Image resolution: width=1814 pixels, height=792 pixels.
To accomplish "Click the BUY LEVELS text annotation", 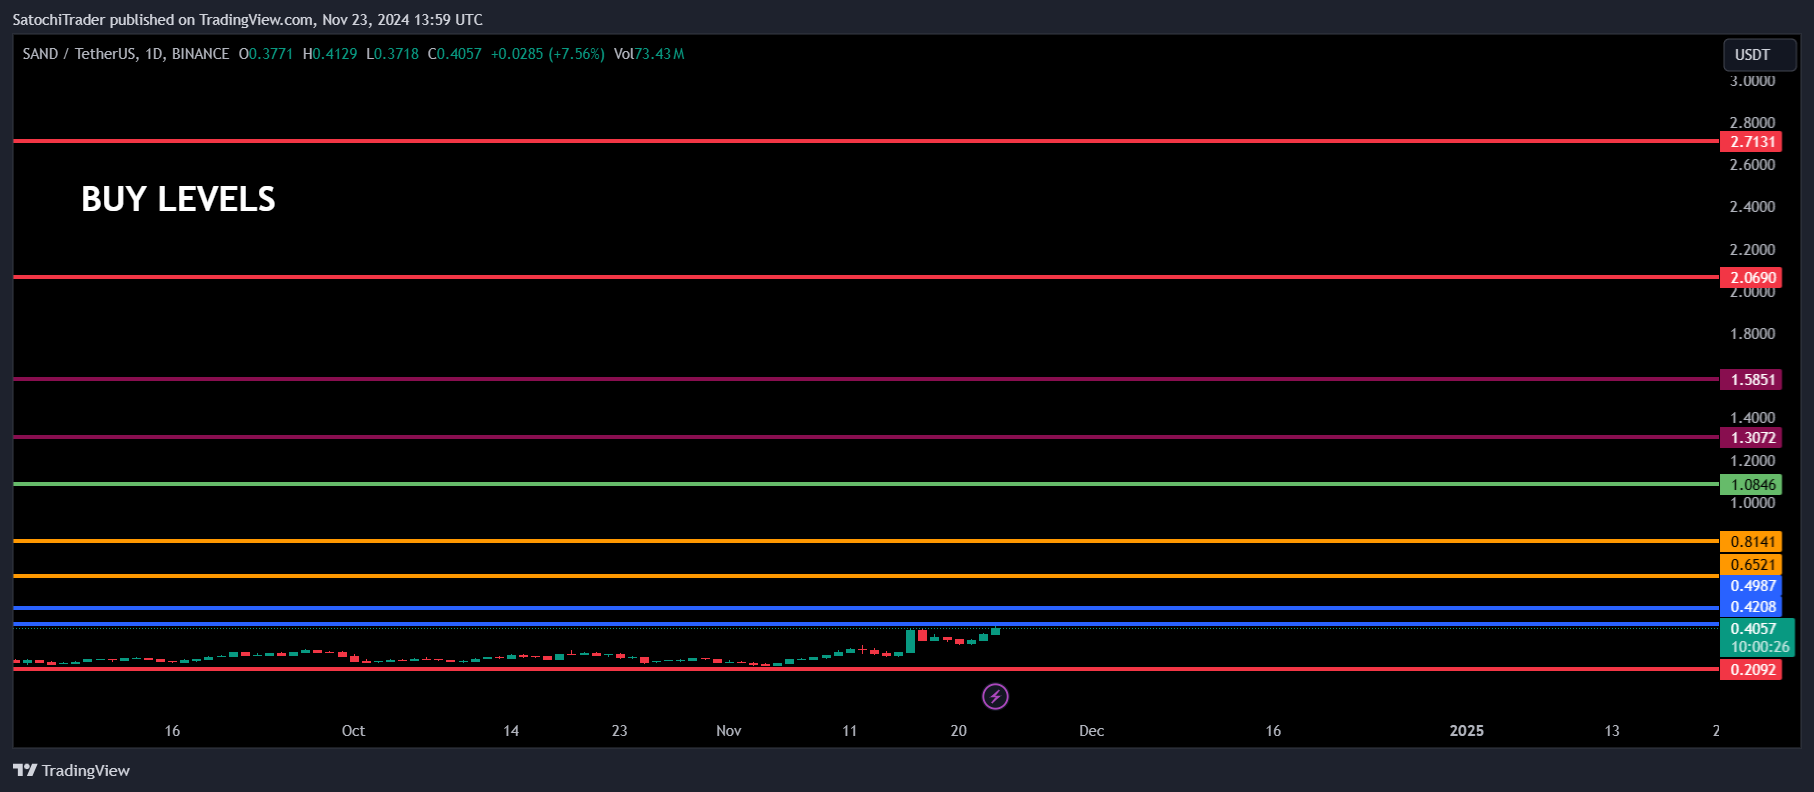I will 178,199.
